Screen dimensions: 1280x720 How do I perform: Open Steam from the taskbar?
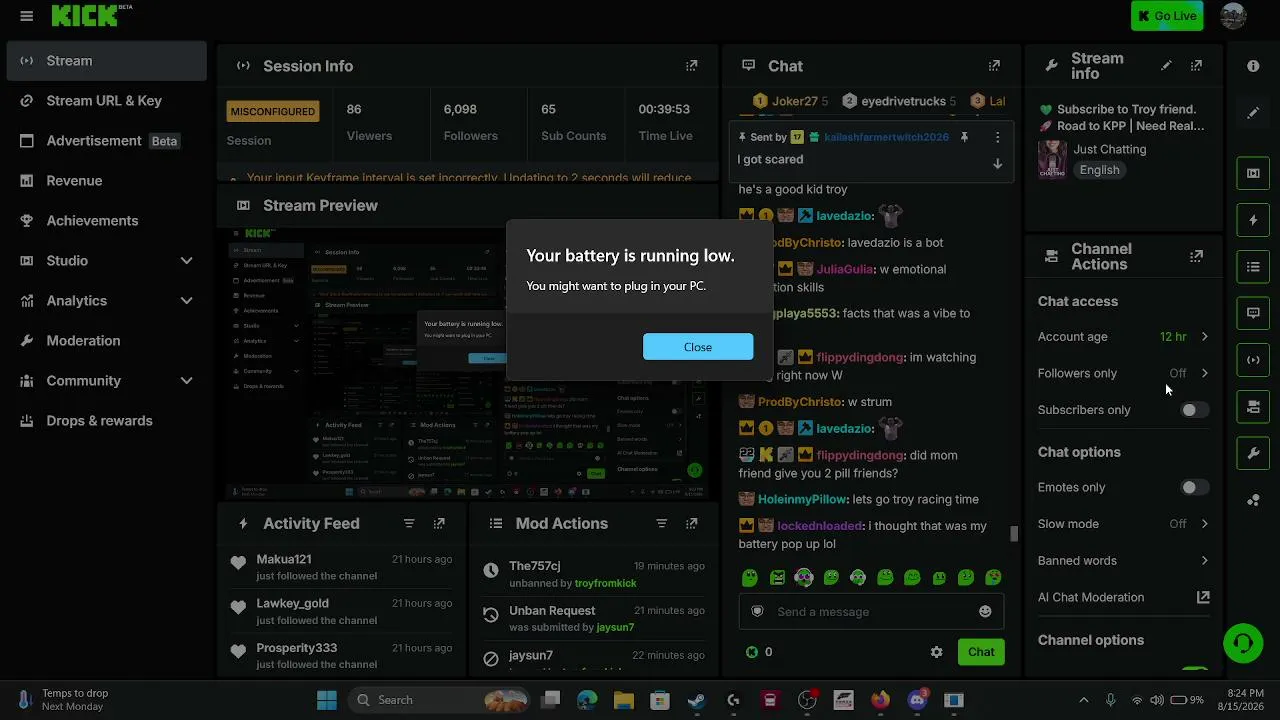pos(696,700)
